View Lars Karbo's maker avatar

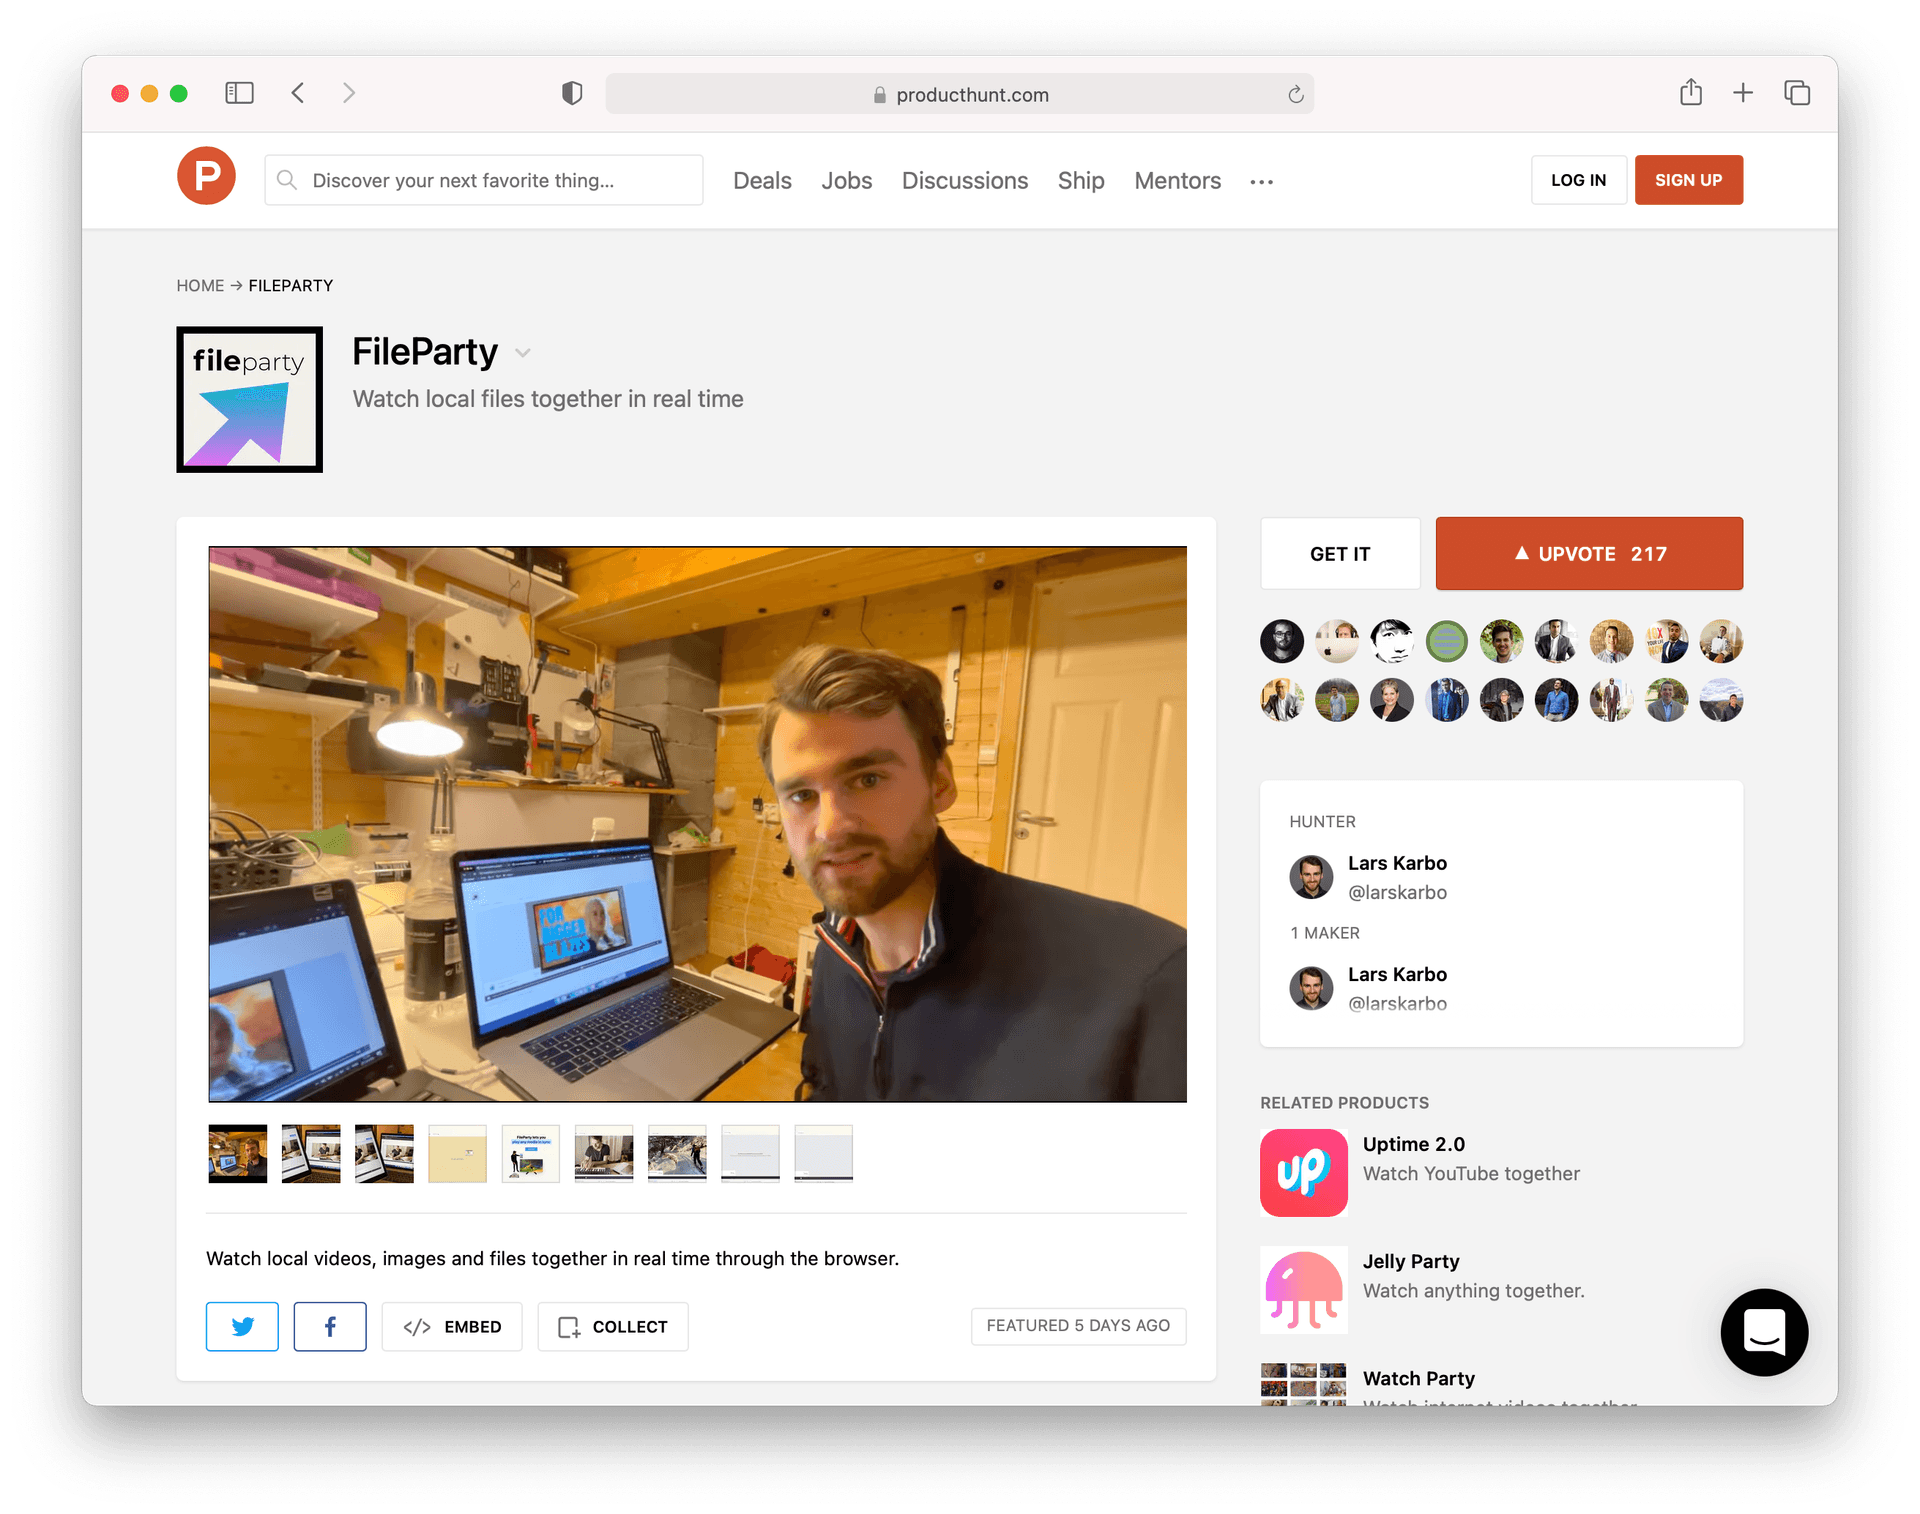(1311, 988)
